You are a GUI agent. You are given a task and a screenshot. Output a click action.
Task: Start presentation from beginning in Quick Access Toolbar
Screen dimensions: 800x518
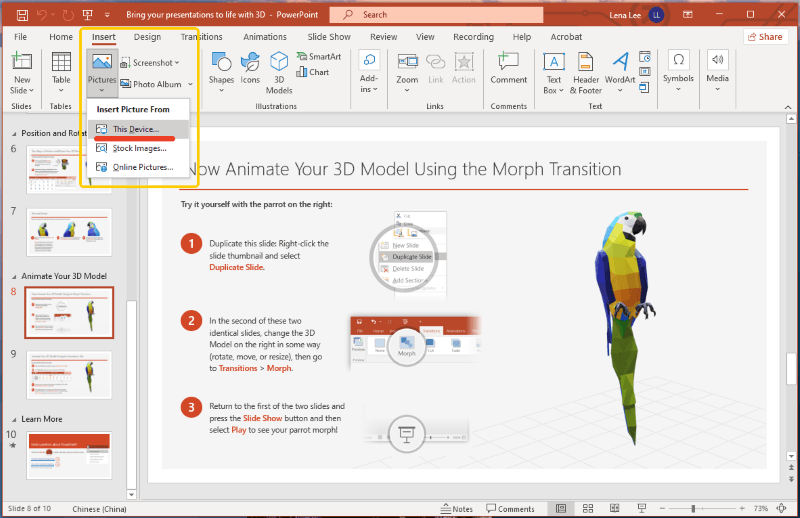(88, 15)
